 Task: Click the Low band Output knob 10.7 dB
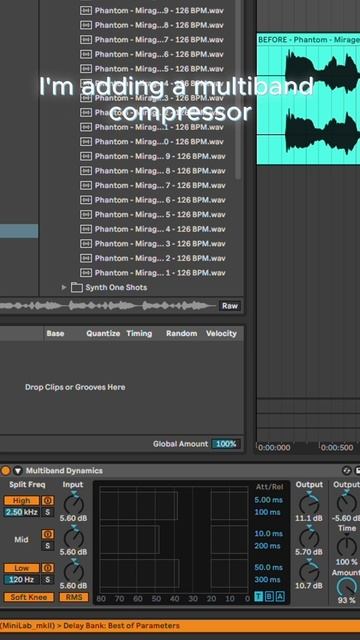[x=309, y=571]
